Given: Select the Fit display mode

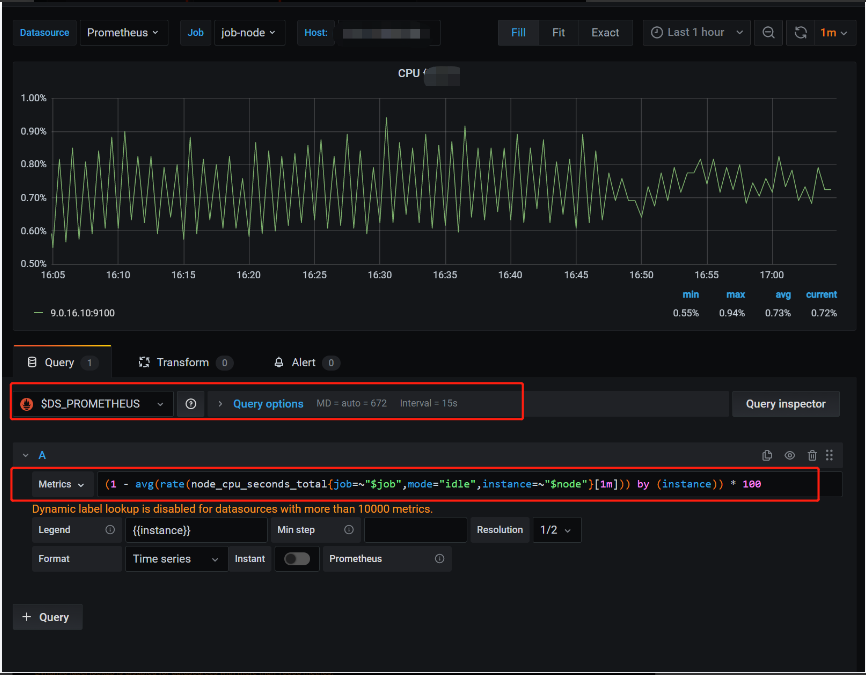Looking at the screenshot, I should click(x=558, y=33).
